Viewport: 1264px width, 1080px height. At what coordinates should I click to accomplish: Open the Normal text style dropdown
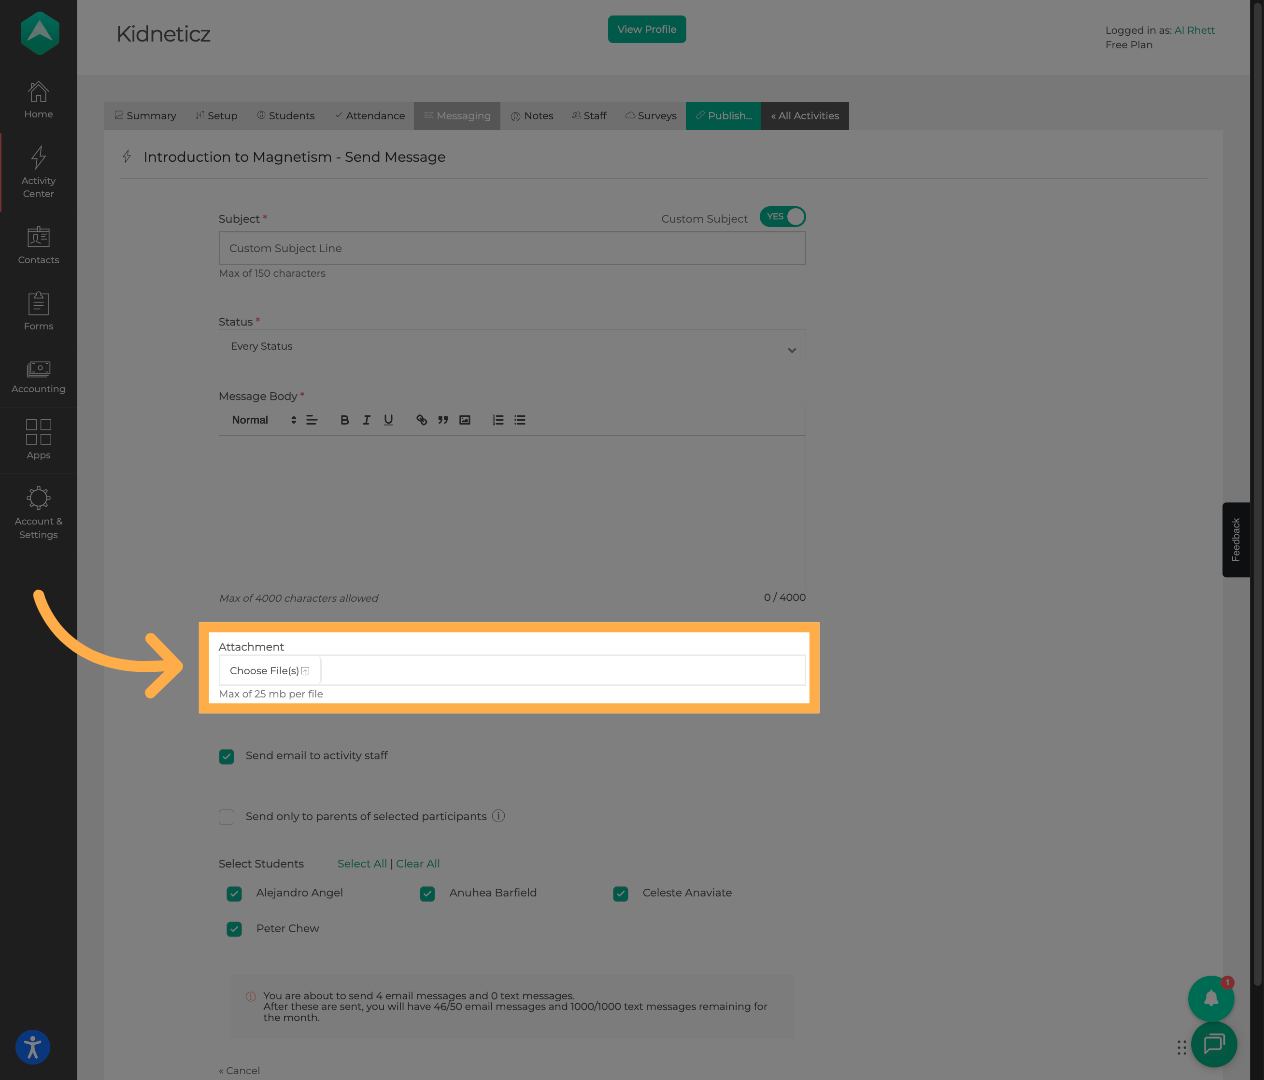(264, 420)
